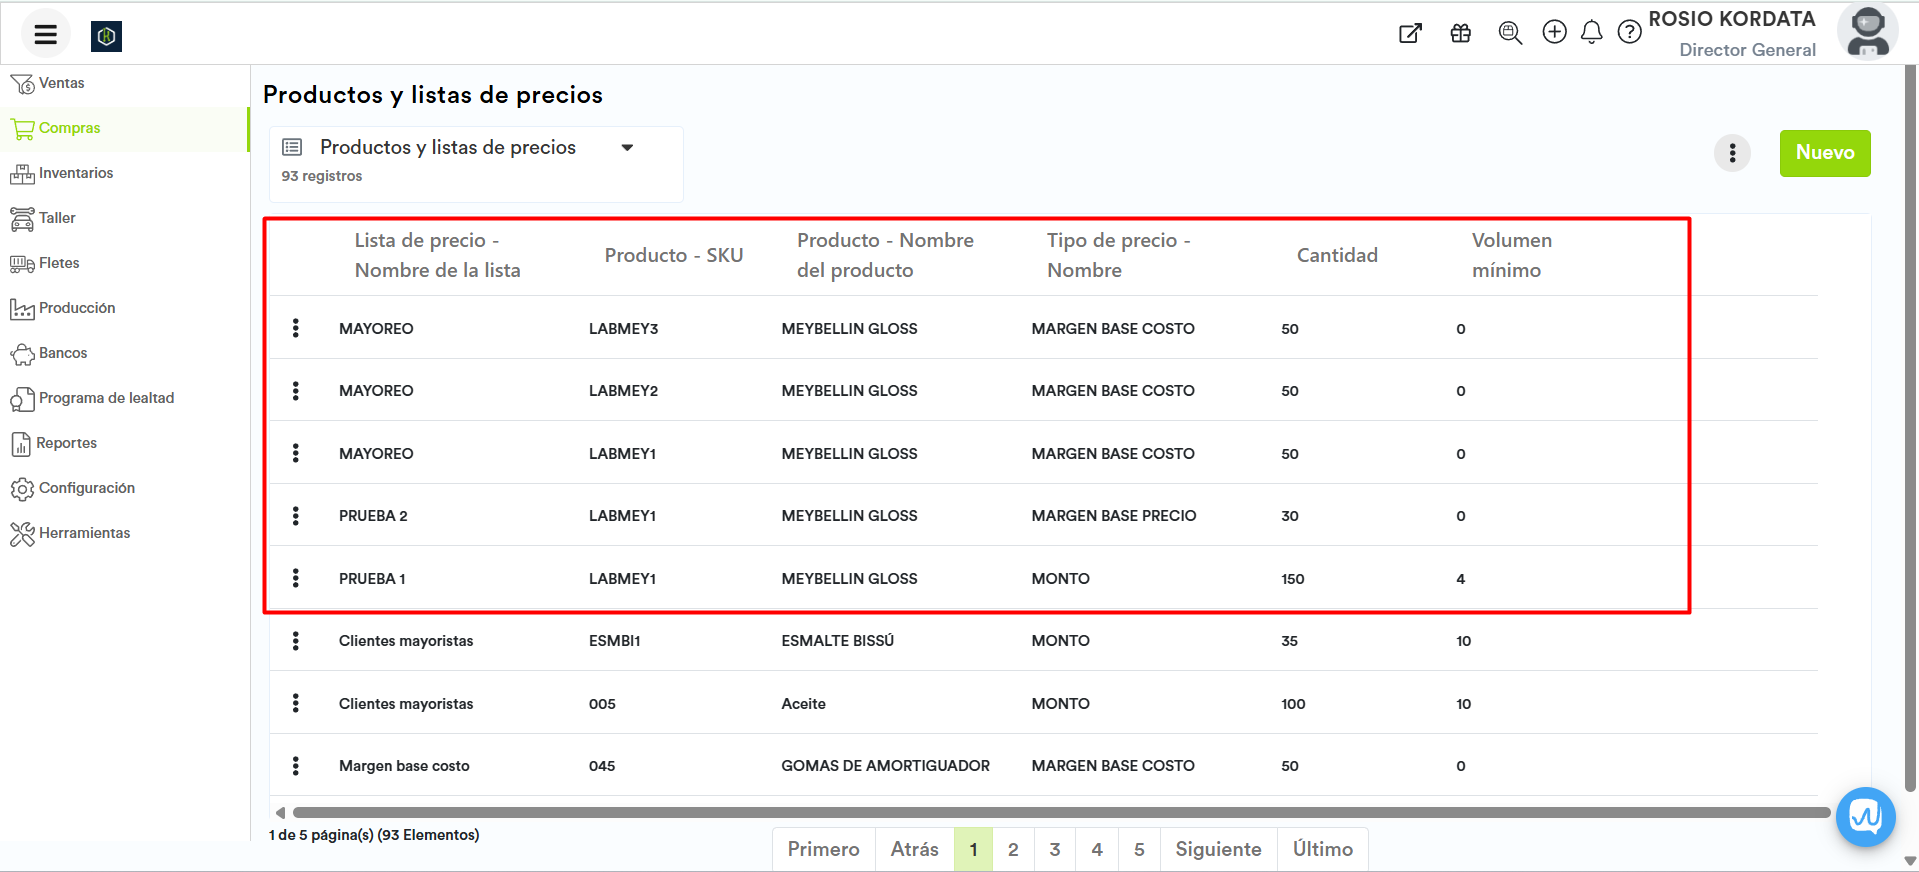Open row options for LABMEY3 row
Screen dimensions: 1919x872
[296, 328]
